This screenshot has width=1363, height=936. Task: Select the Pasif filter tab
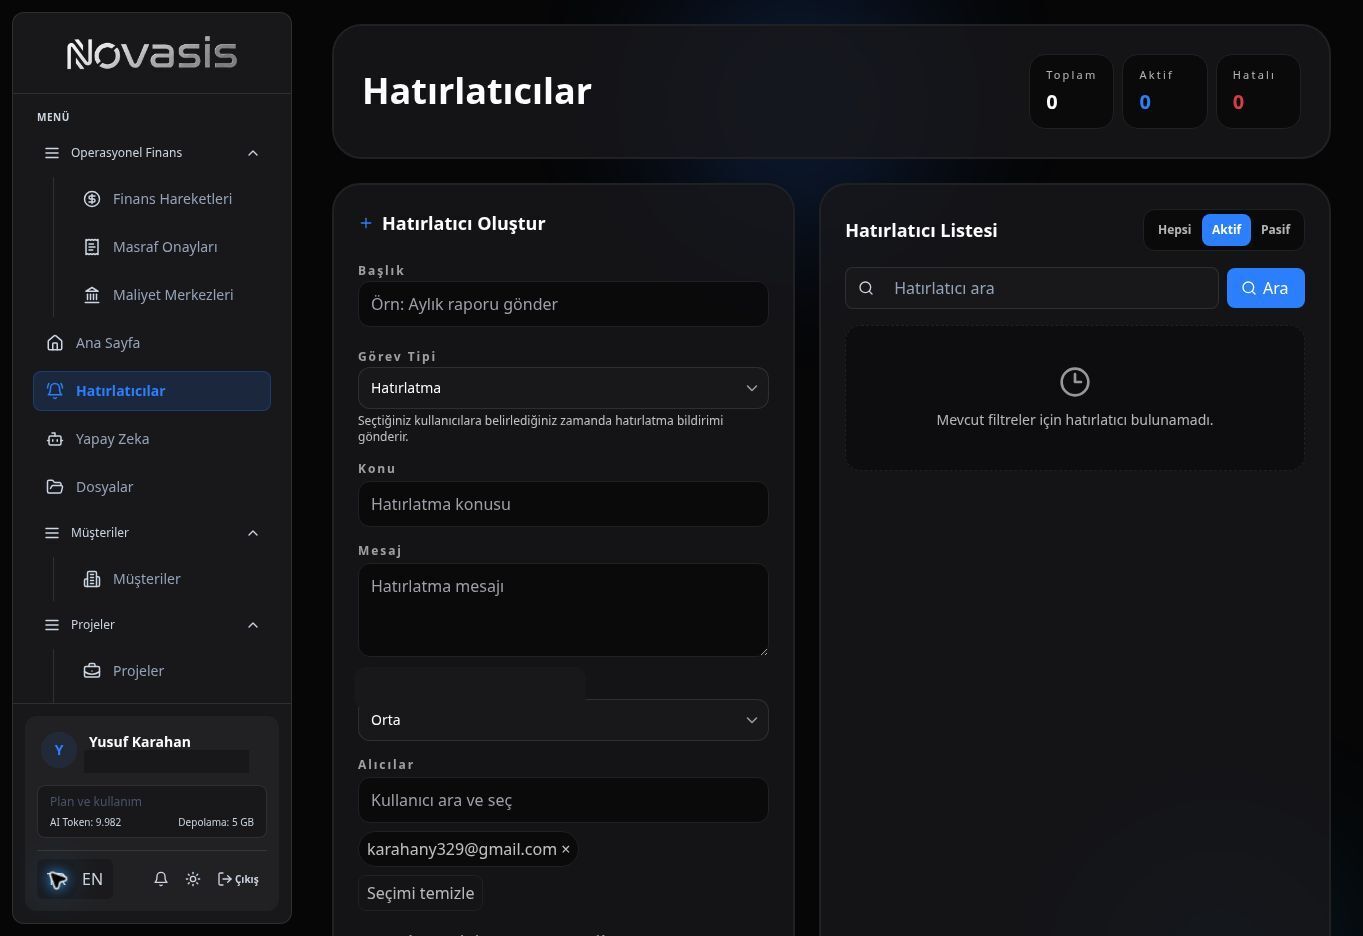(1275, 230)
